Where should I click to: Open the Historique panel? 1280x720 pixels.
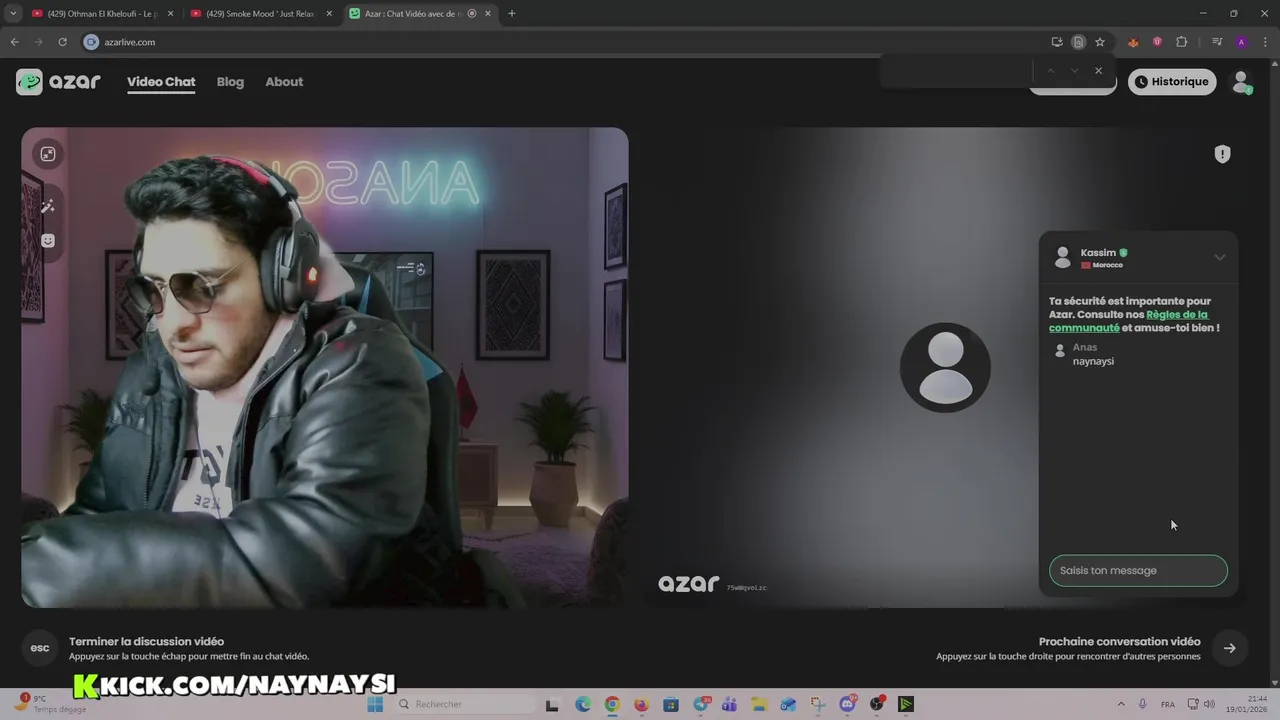pyautogui.click(x=1172, y=82)
